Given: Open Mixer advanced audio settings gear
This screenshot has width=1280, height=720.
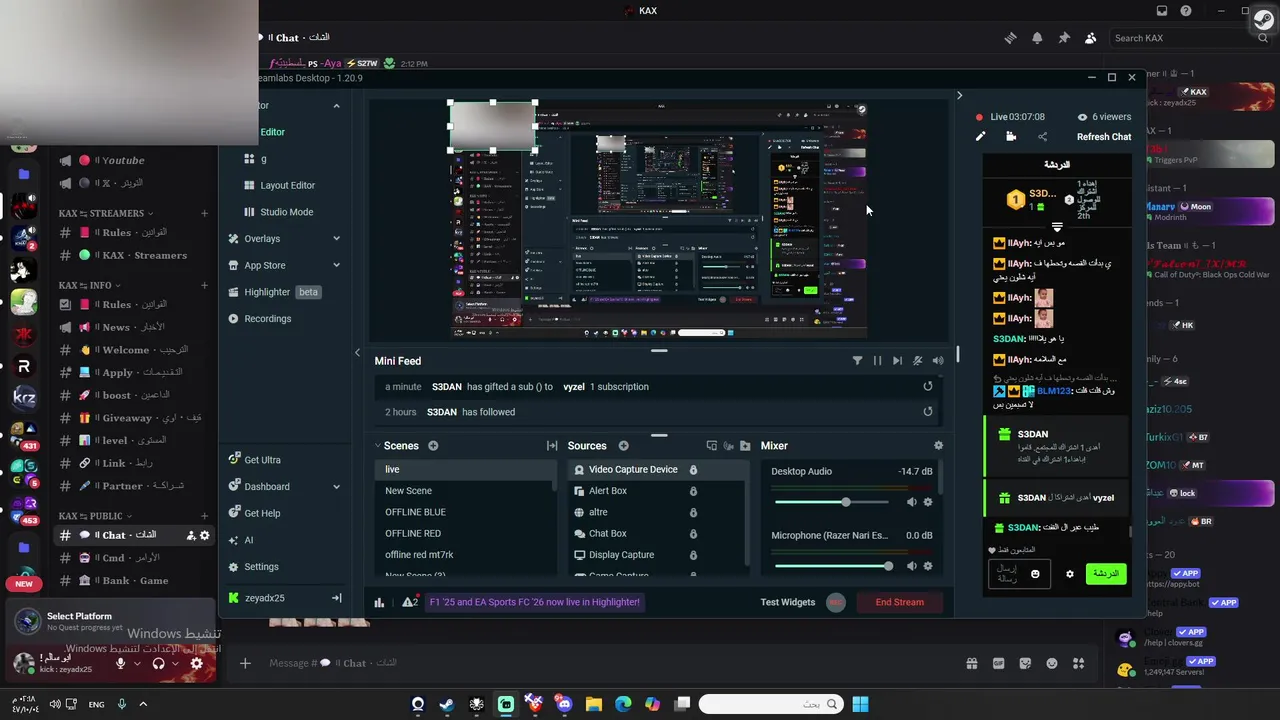Looking at the screenshot, I should (x=938, y=446).
